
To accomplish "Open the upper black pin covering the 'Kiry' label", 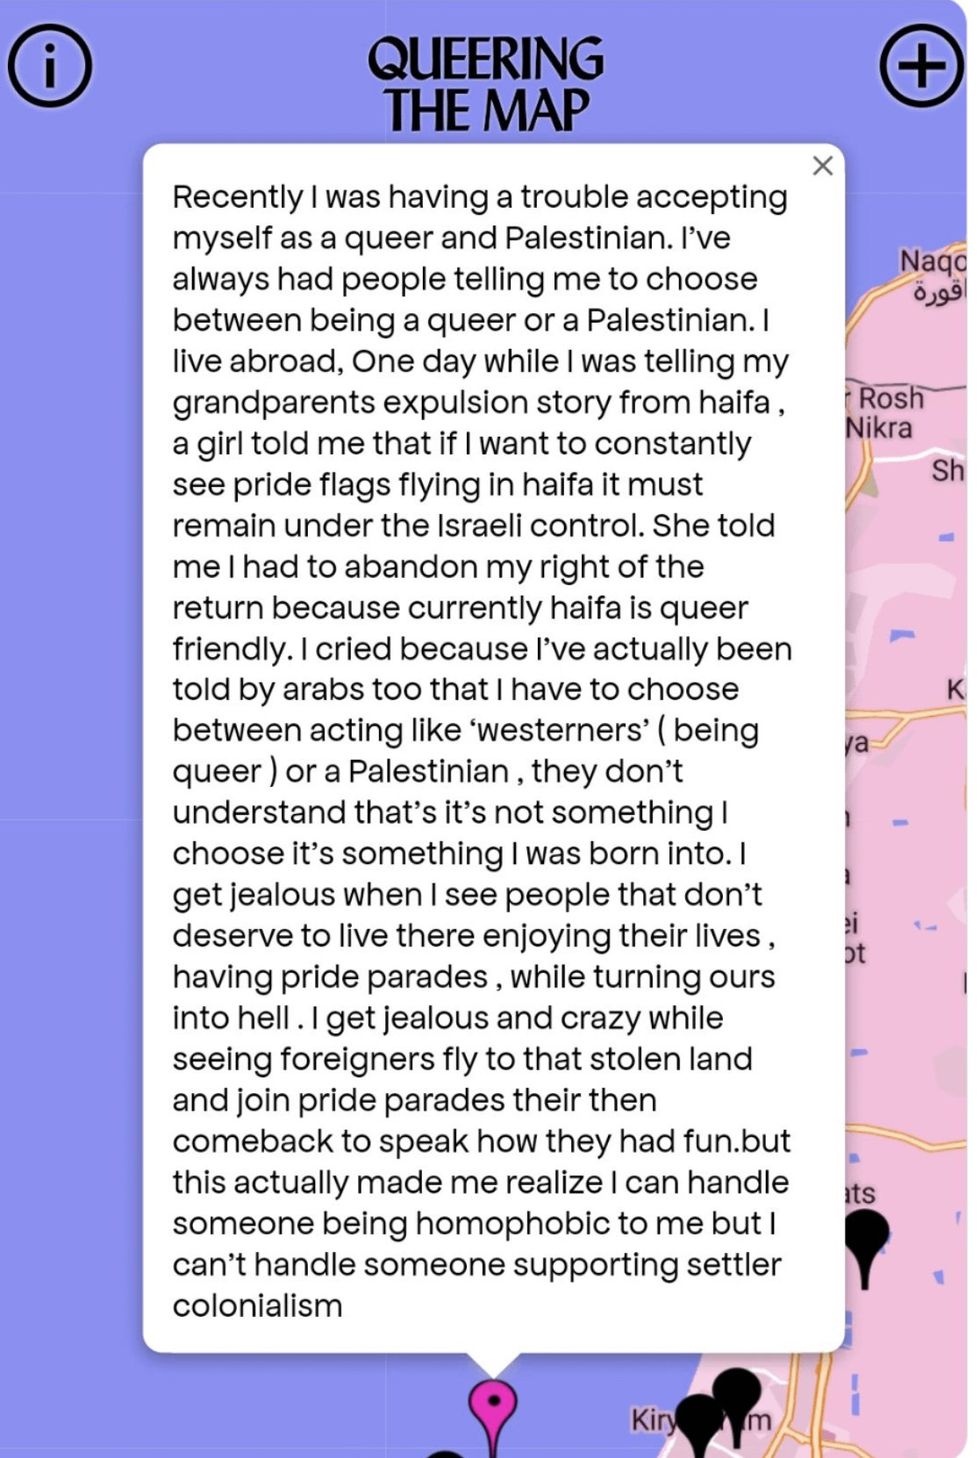I will pos(738,1392).
